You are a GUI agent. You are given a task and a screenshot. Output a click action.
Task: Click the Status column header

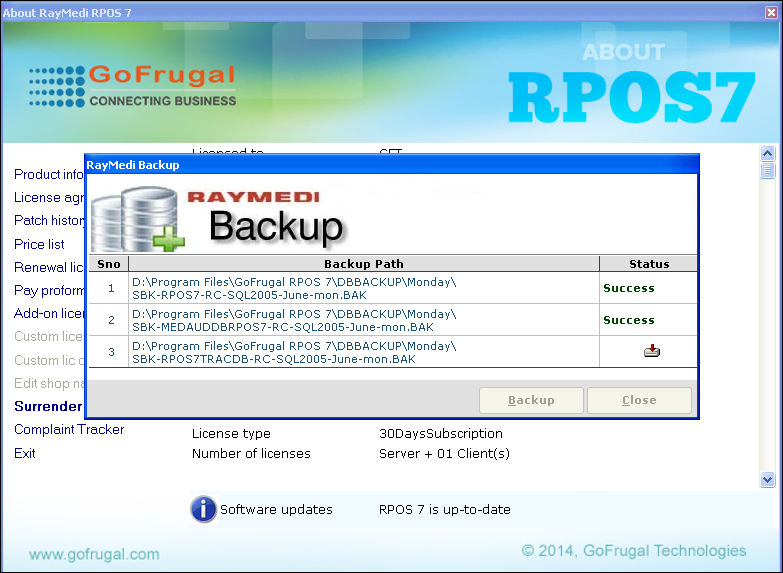coord(649,264)
